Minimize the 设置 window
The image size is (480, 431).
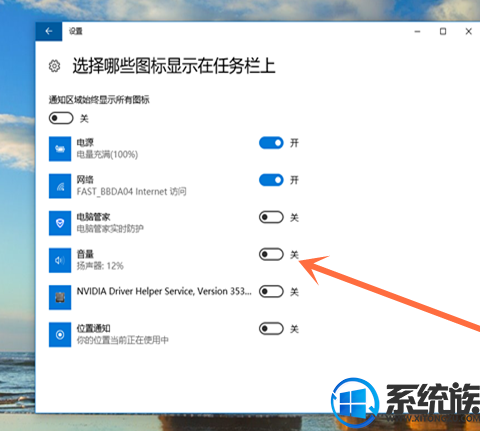[417, 31]
